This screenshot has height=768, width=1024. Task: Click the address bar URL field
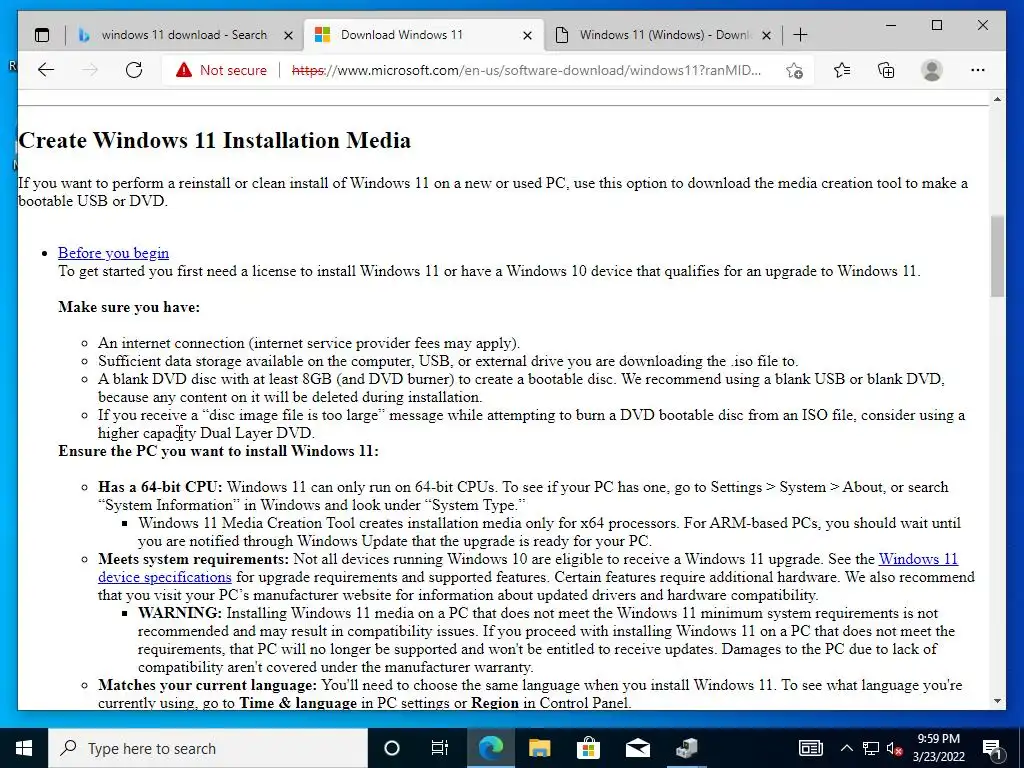[x=526, y=70]
